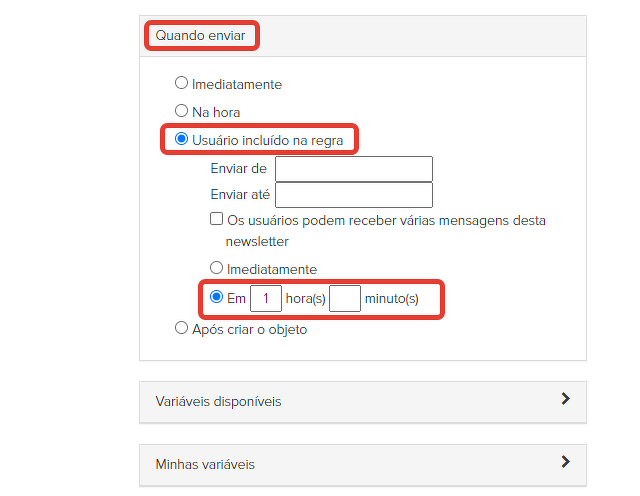Click the Enviar de input field
640x496 pixels.
[354, 169]
